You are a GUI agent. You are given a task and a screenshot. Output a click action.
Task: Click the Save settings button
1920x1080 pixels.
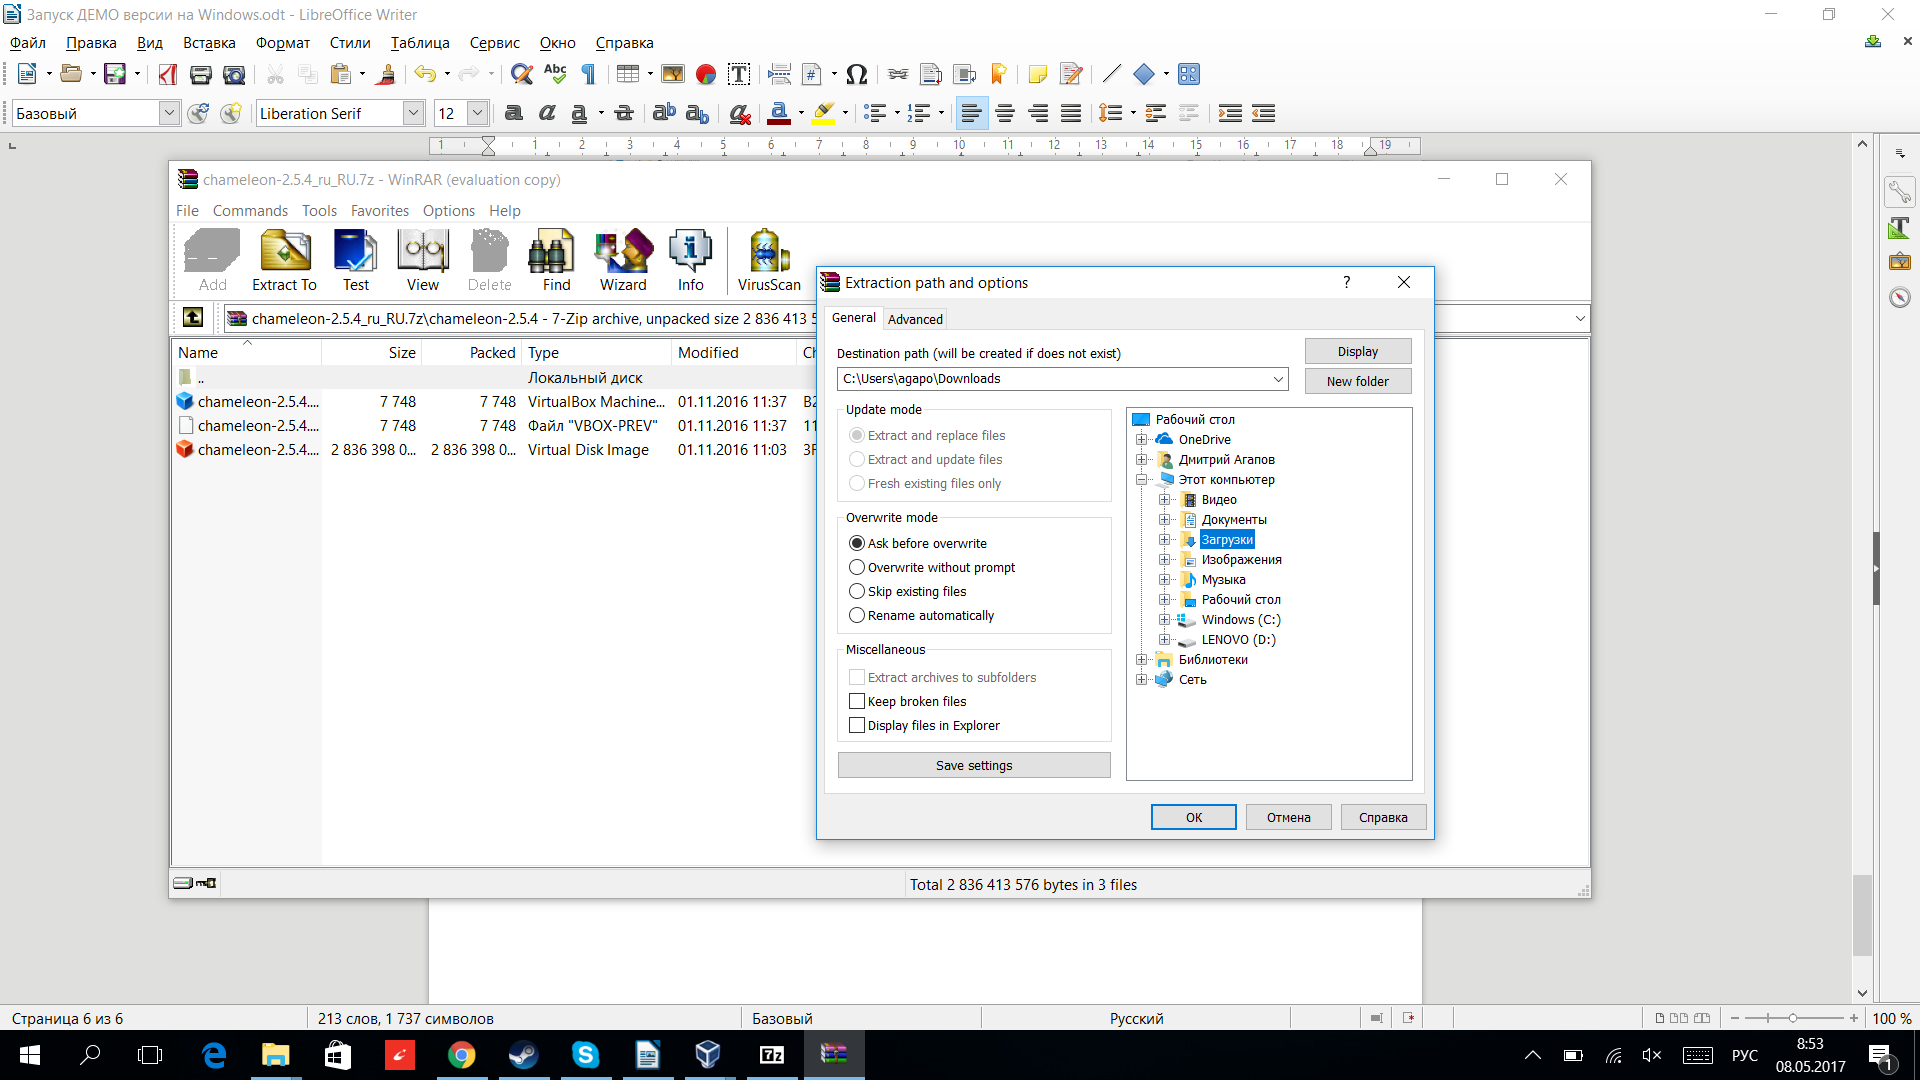pos(974,765)
